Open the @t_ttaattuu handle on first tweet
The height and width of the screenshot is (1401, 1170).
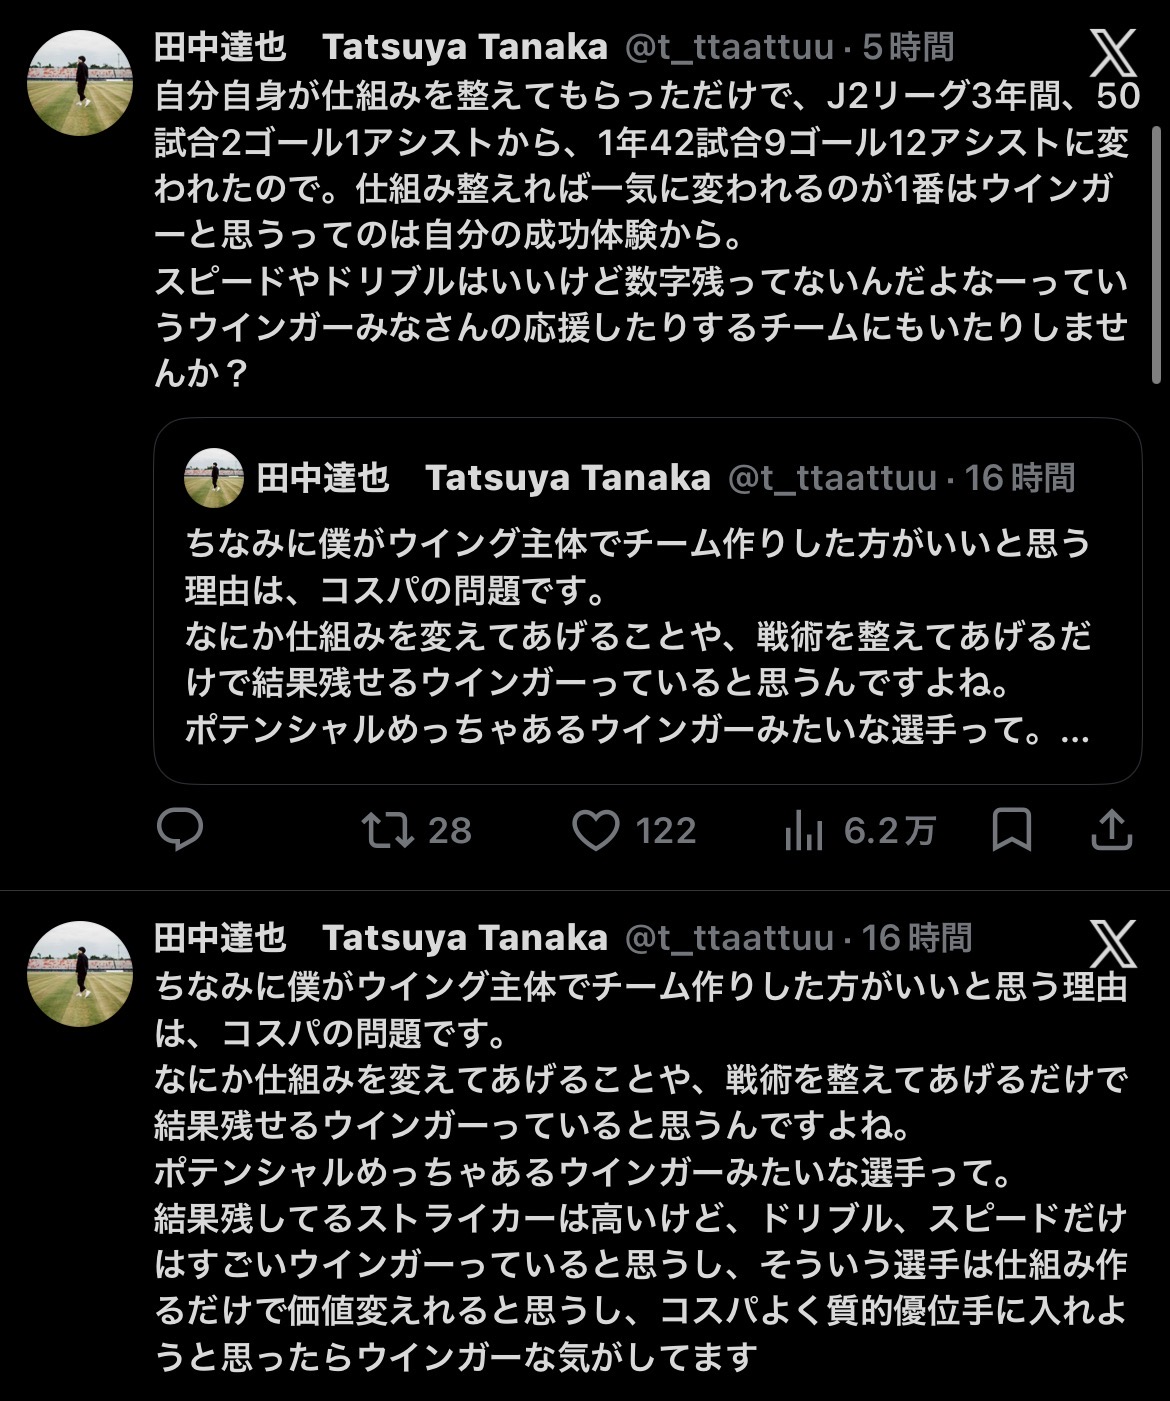(729, 46)
